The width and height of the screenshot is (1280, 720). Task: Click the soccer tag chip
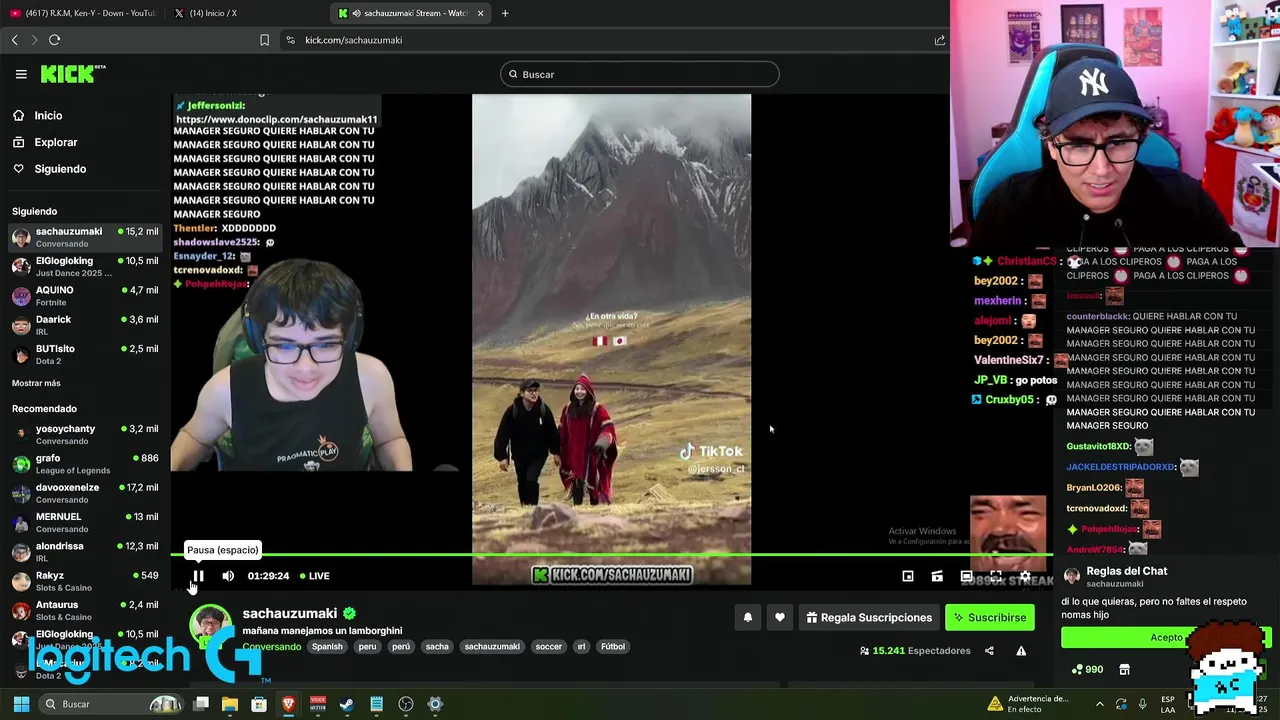click(548, 647)
